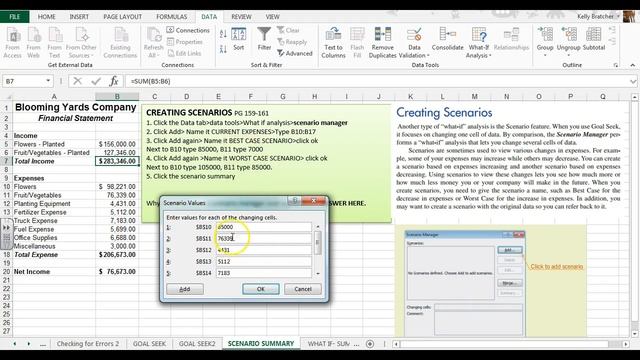Click $B$10 value field

pos(263,227)
